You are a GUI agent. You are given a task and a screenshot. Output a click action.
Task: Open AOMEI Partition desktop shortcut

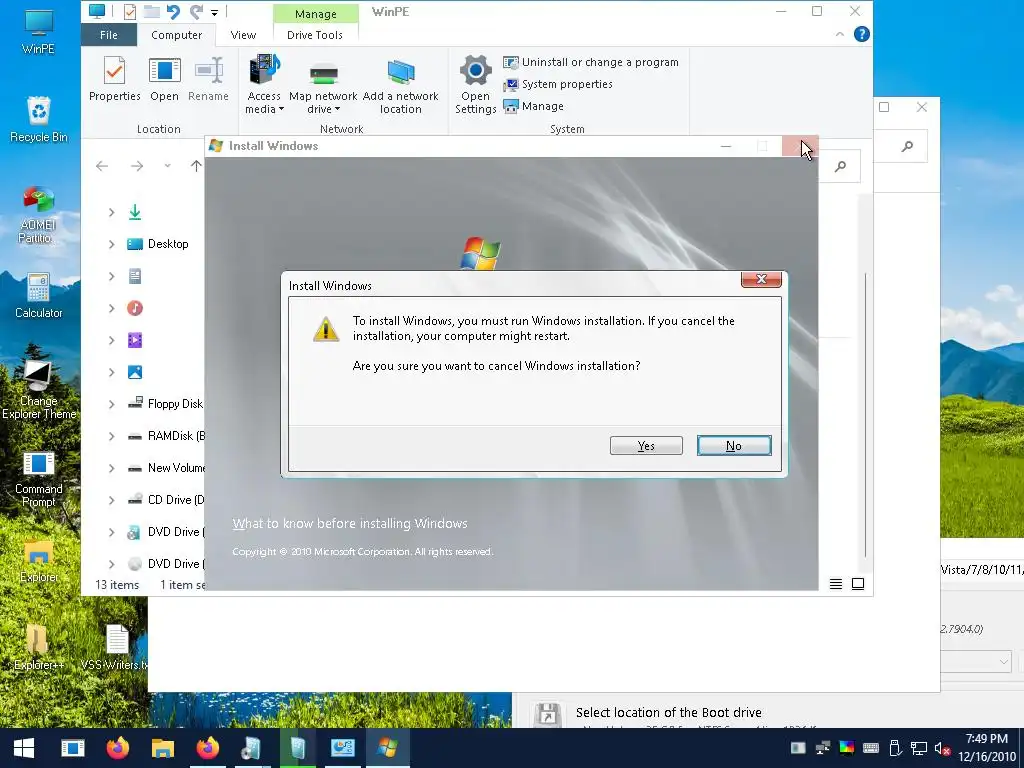click(39, 216)
